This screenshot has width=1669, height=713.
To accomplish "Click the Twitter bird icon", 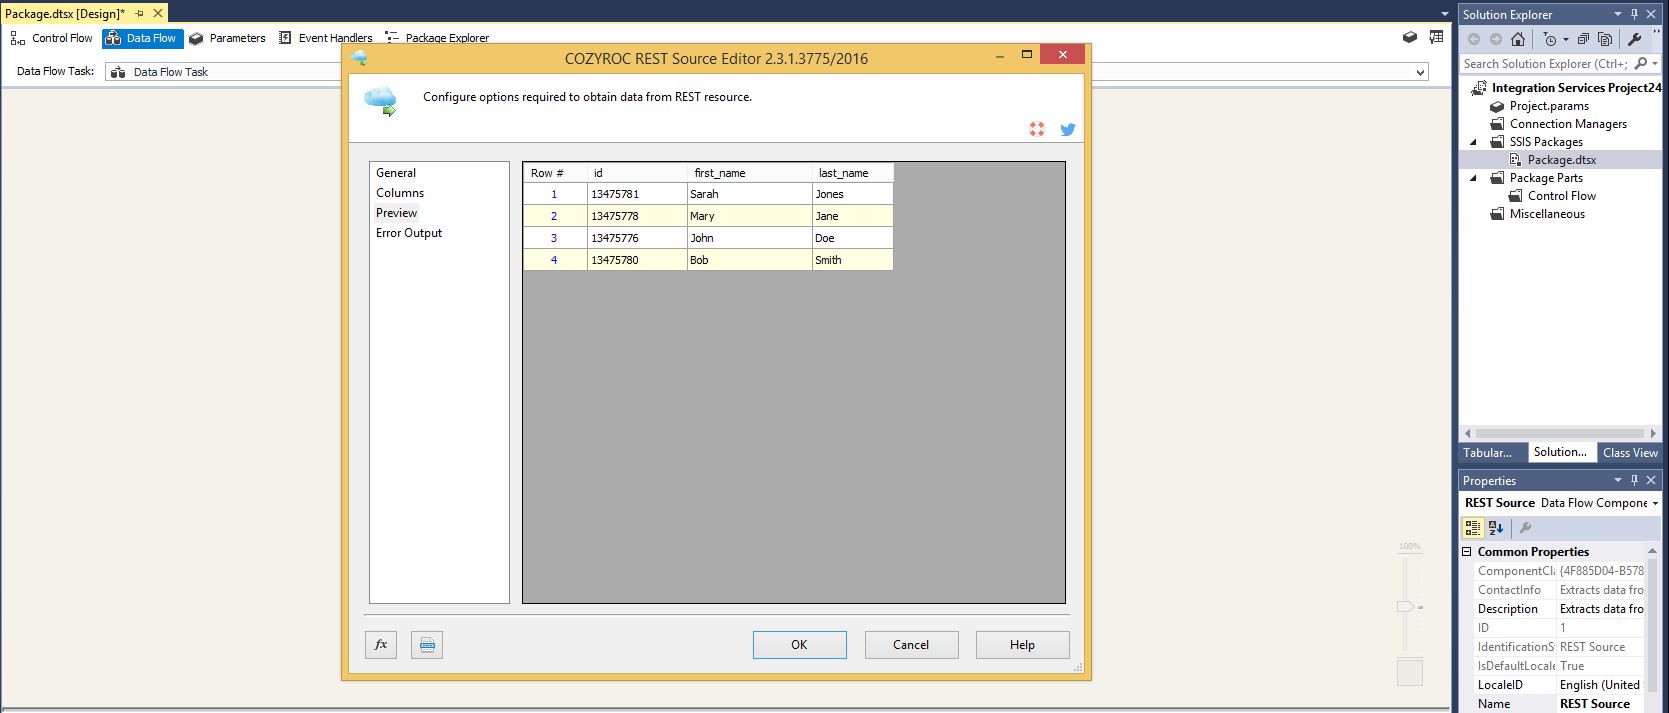I will [1067, 130].
